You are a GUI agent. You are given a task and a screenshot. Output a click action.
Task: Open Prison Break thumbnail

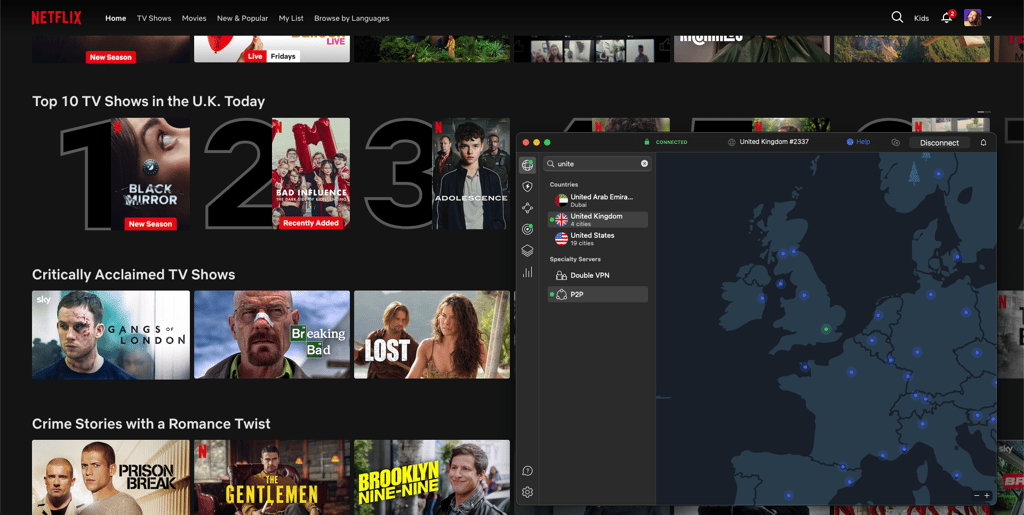111,477
